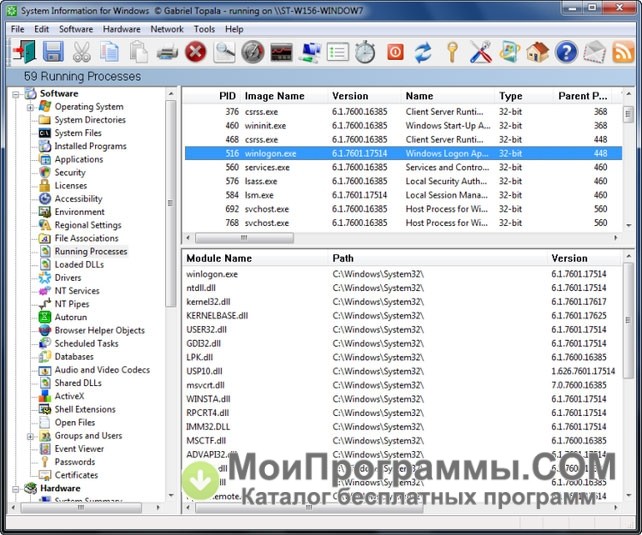Image resolution: width=642 pixels, height=535 pixels.
Task: Open the CPU and memory monitor icon
Action: point(281,52)
